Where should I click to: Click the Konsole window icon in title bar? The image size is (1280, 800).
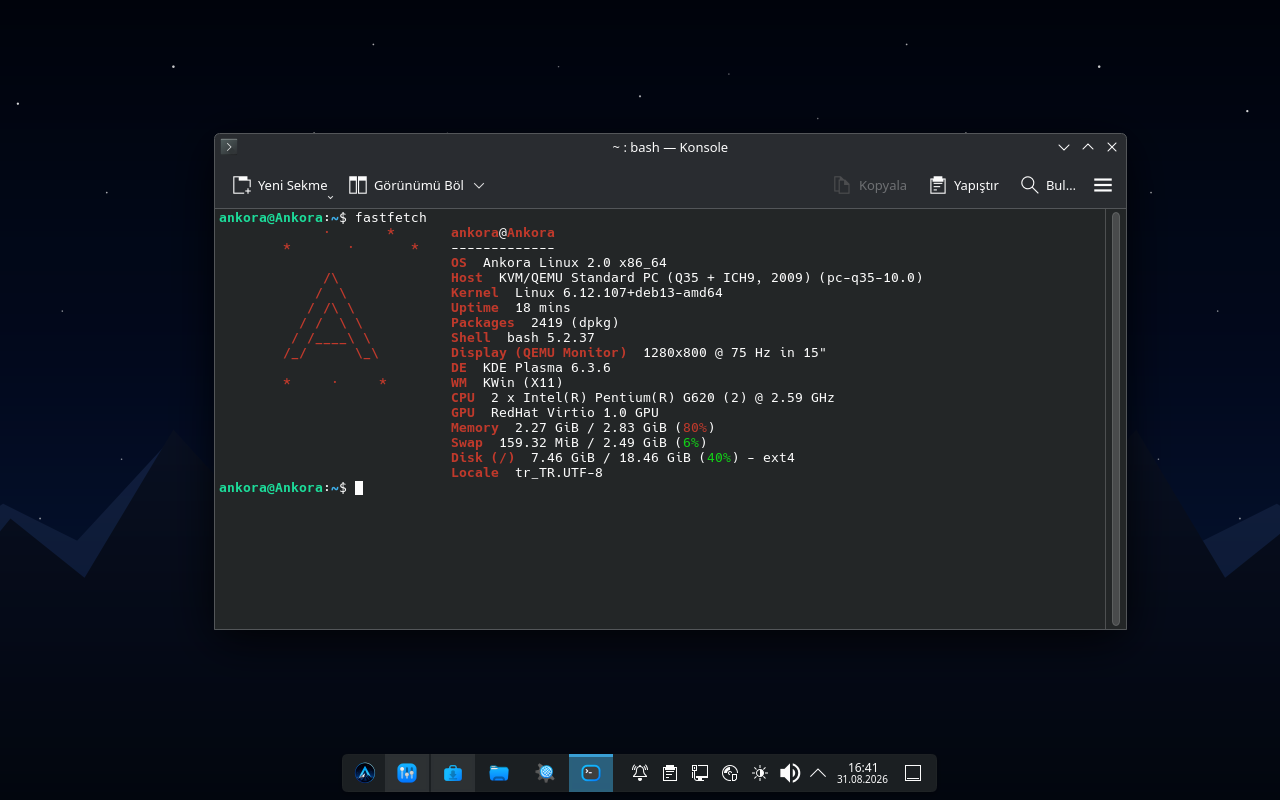pyautogui.click(x=229, y=147)
